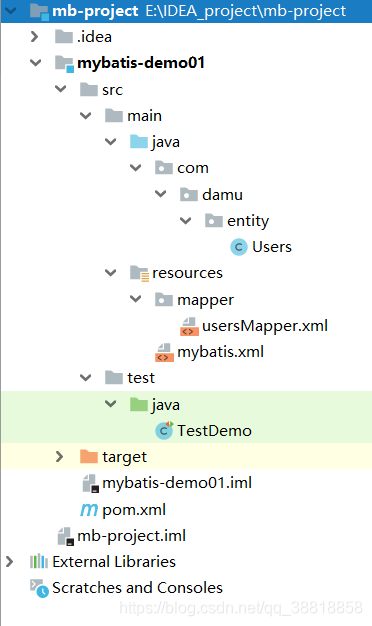The width and height of the screenshot is (372, 626).
Task: Collapse the mb-project root node
Action: pos(10,11)
